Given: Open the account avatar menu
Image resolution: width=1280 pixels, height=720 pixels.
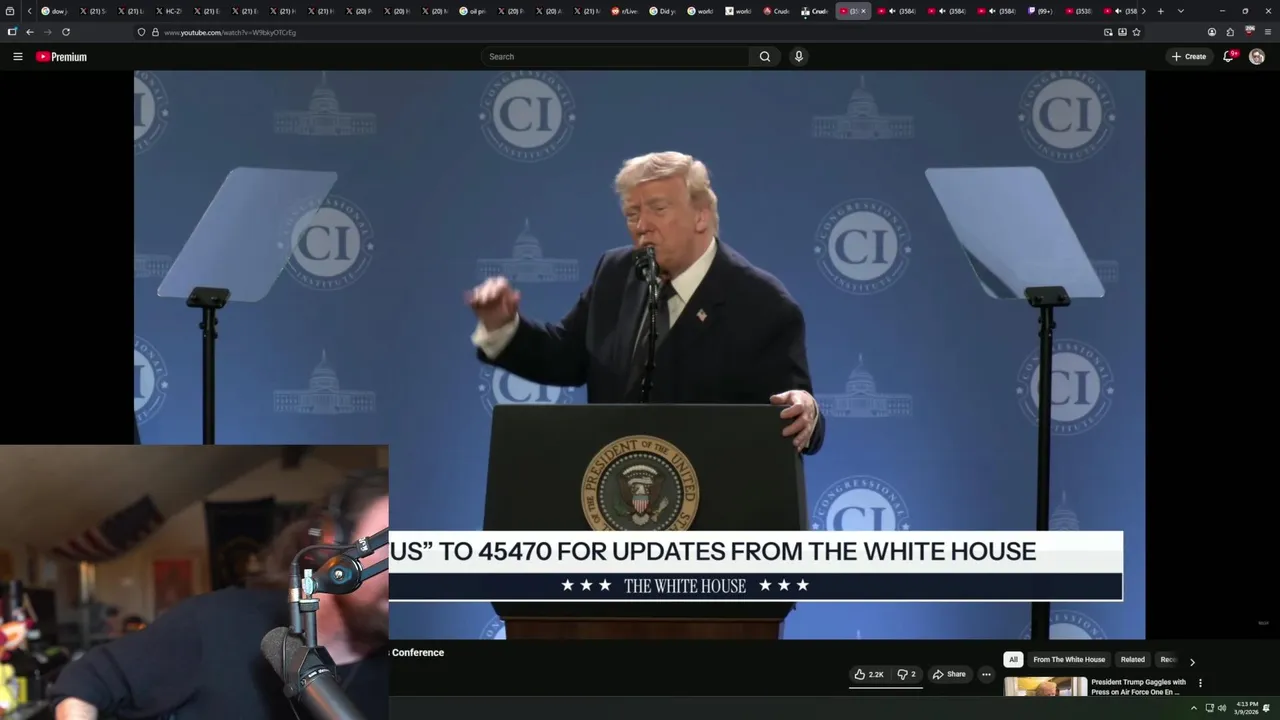Looking at the screenshot, I should (x=1257, y=57).
